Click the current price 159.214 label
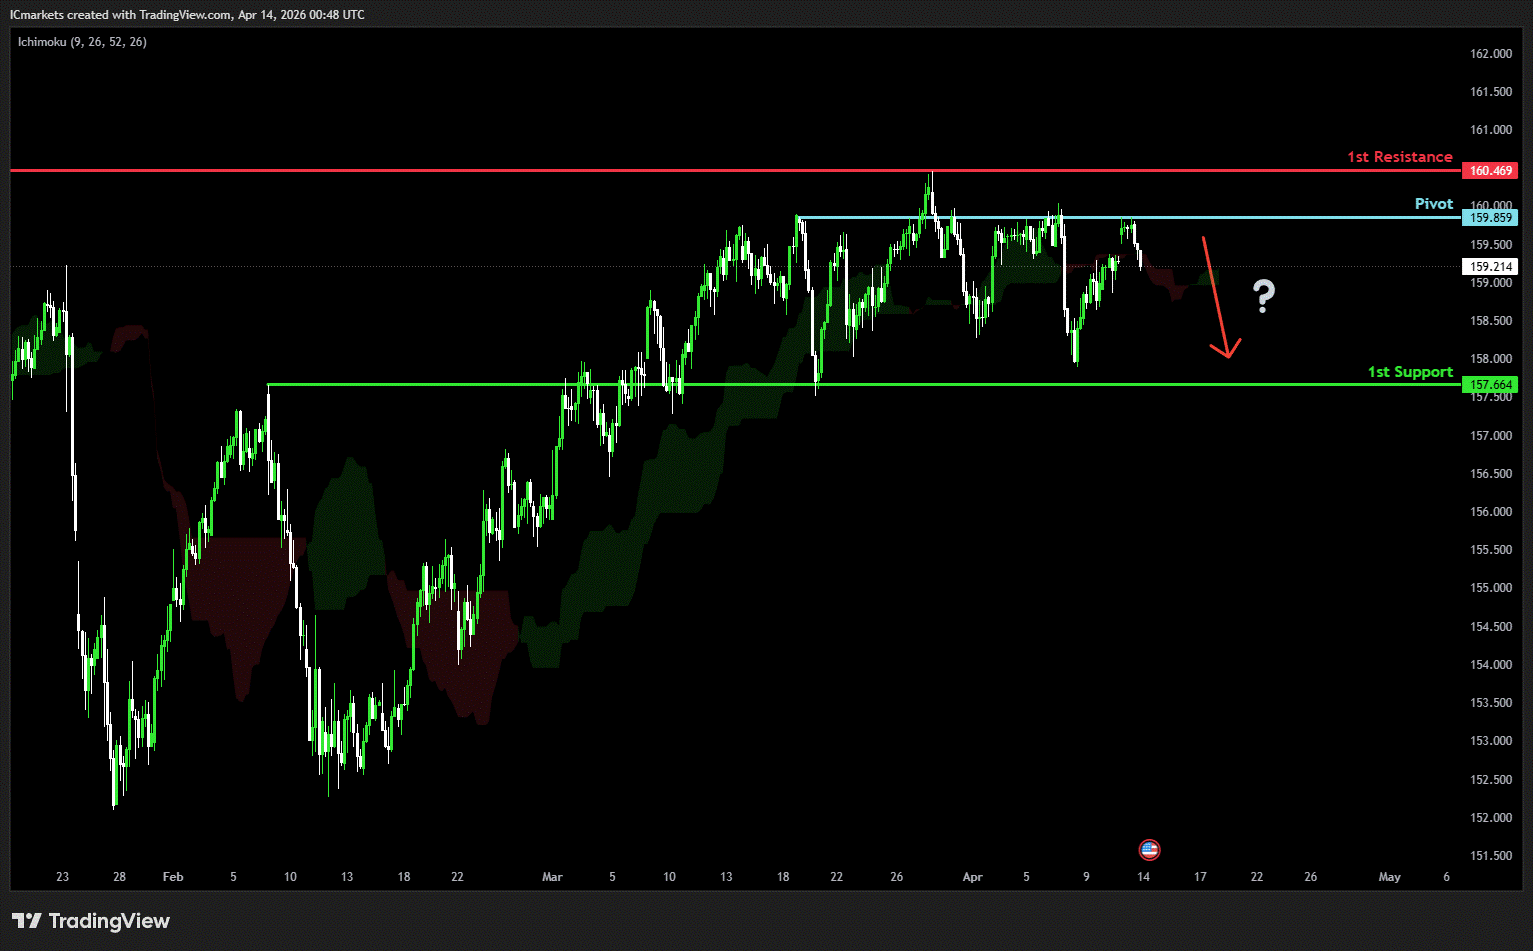Viewport: 1533px width, 951px height. (1489, 267)
